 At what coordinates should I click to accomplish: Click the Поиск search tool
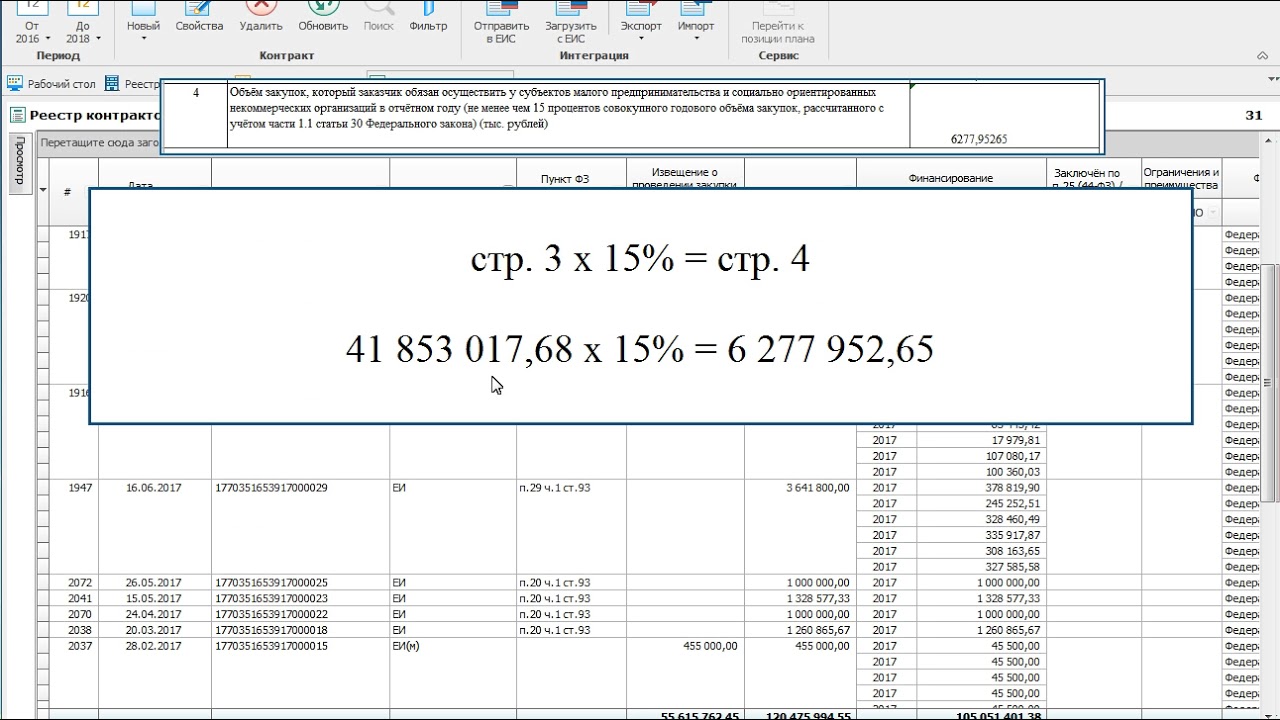coord(379,17)
